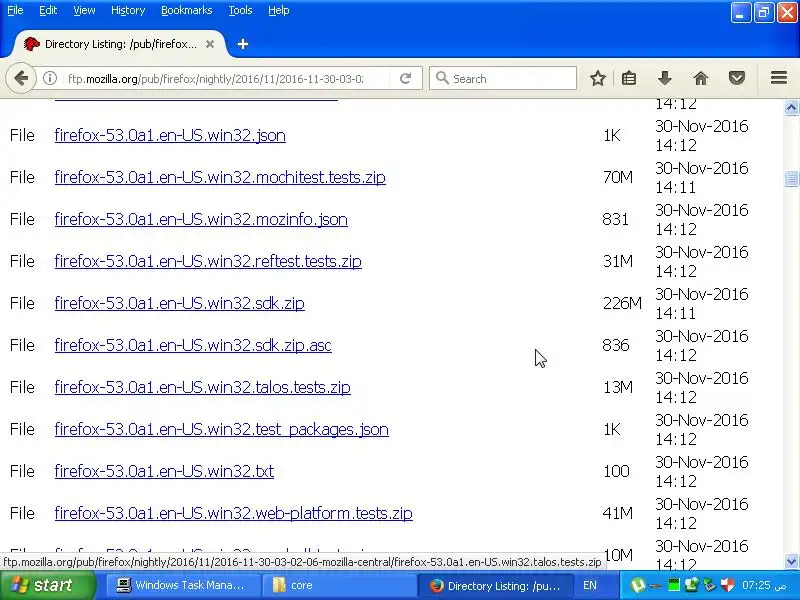Save page to Pocket icon
The width and height of the screenshot is (800, 600).
pyautogui.click(x=736, y=79)
